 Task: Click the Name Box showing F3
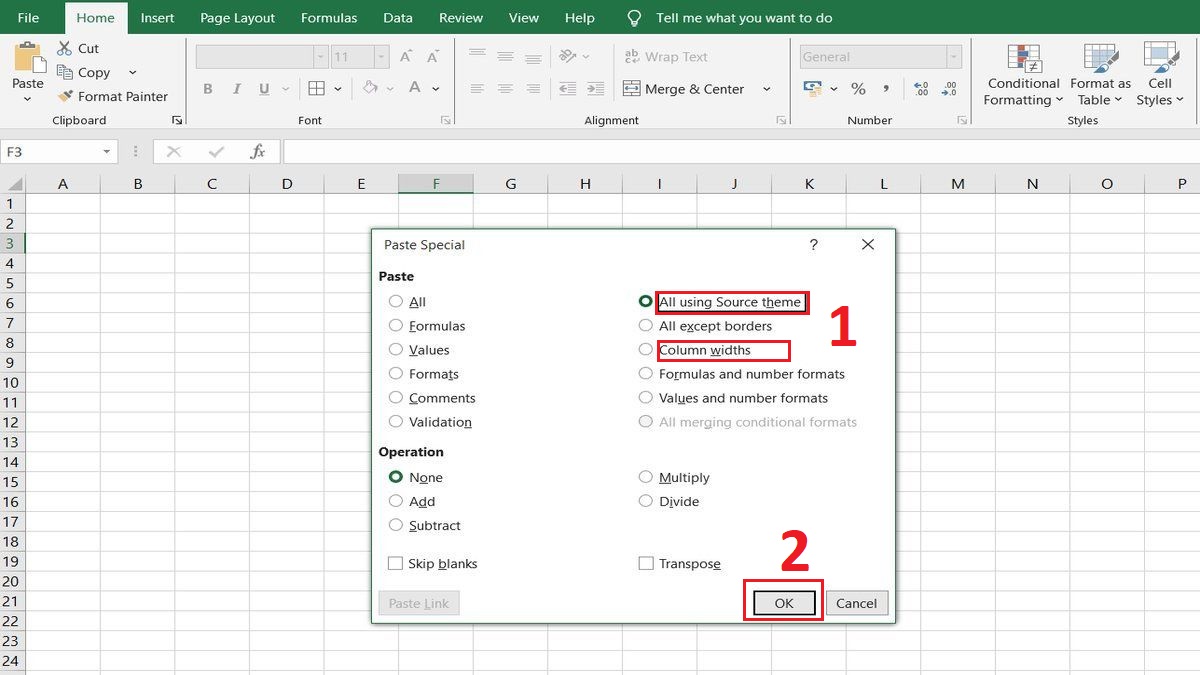(x=60, y=152)
